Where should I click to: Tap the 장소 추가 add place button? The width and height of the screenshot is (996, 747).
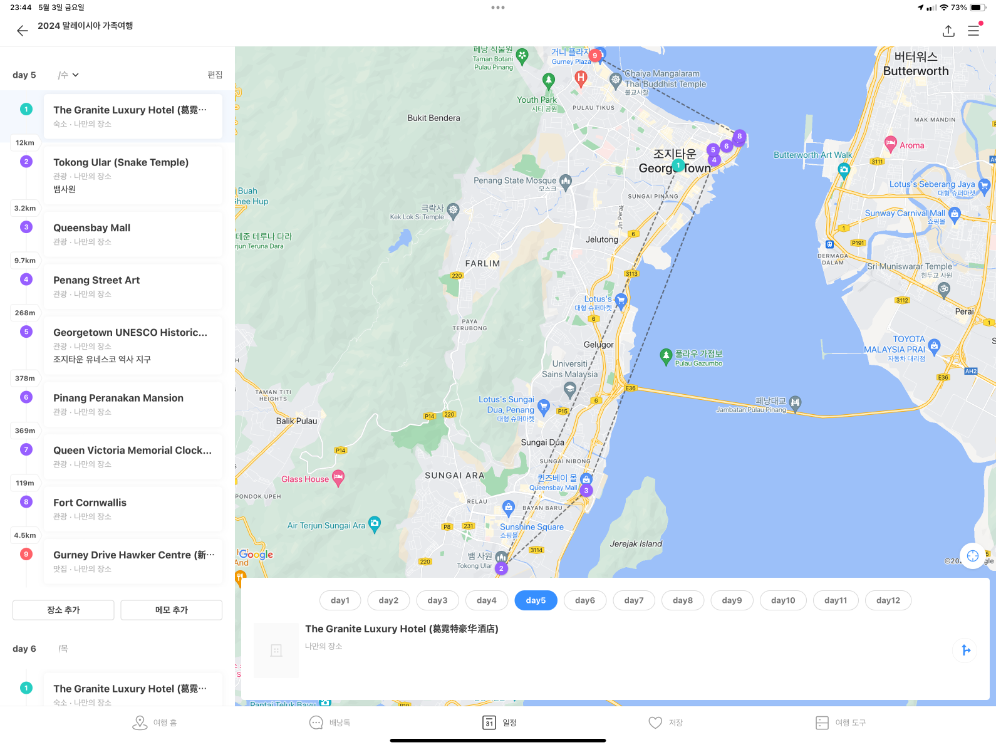63,610
